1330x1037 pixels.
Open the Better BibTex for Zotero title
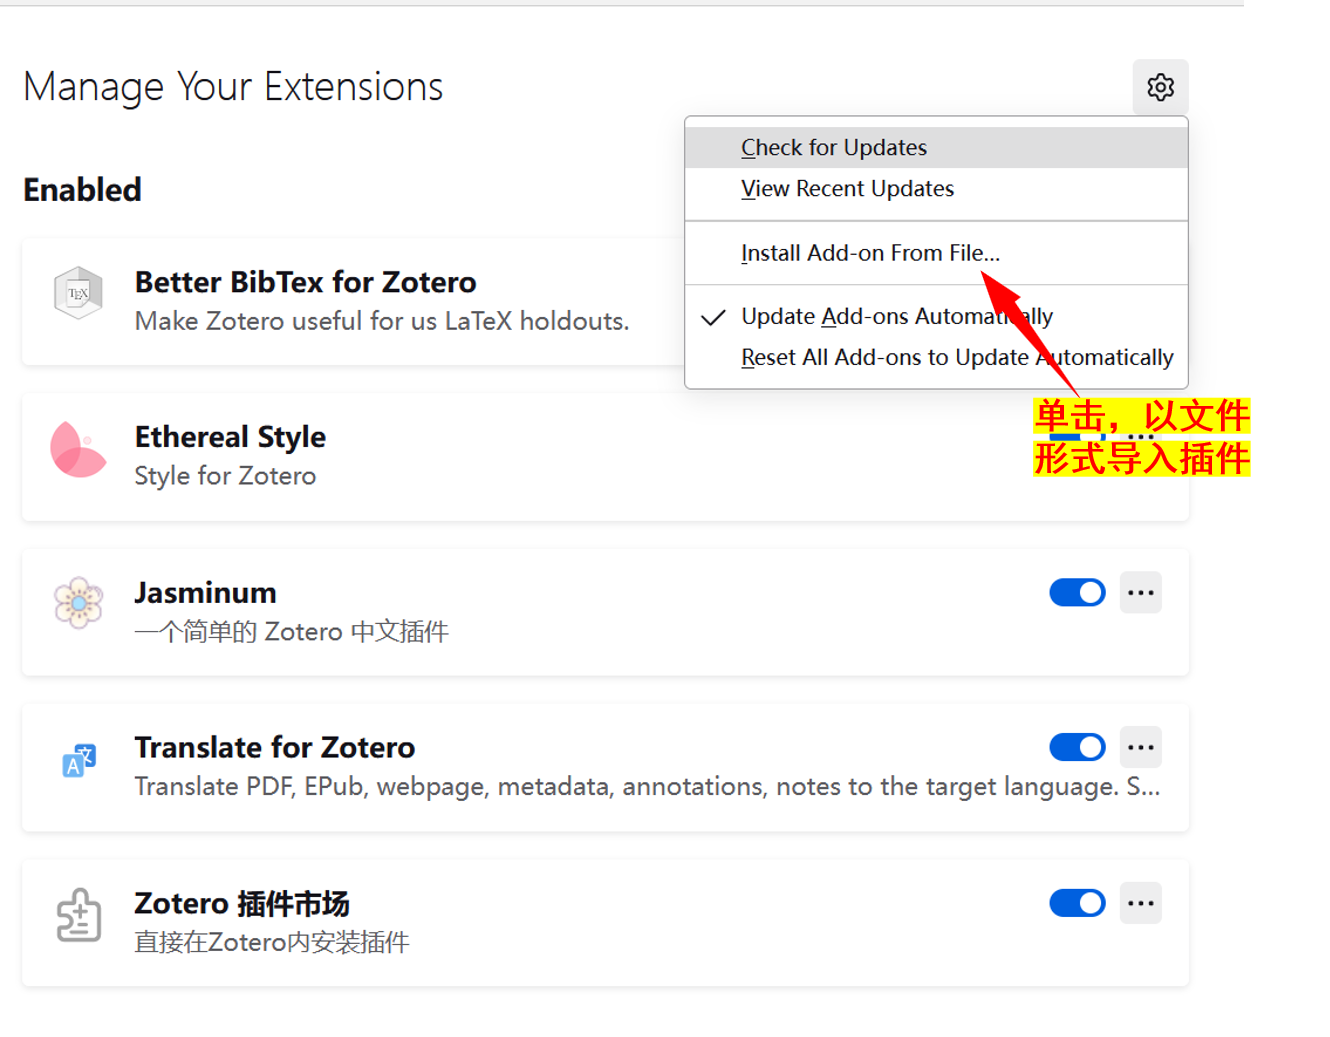[x=305, y=282]
